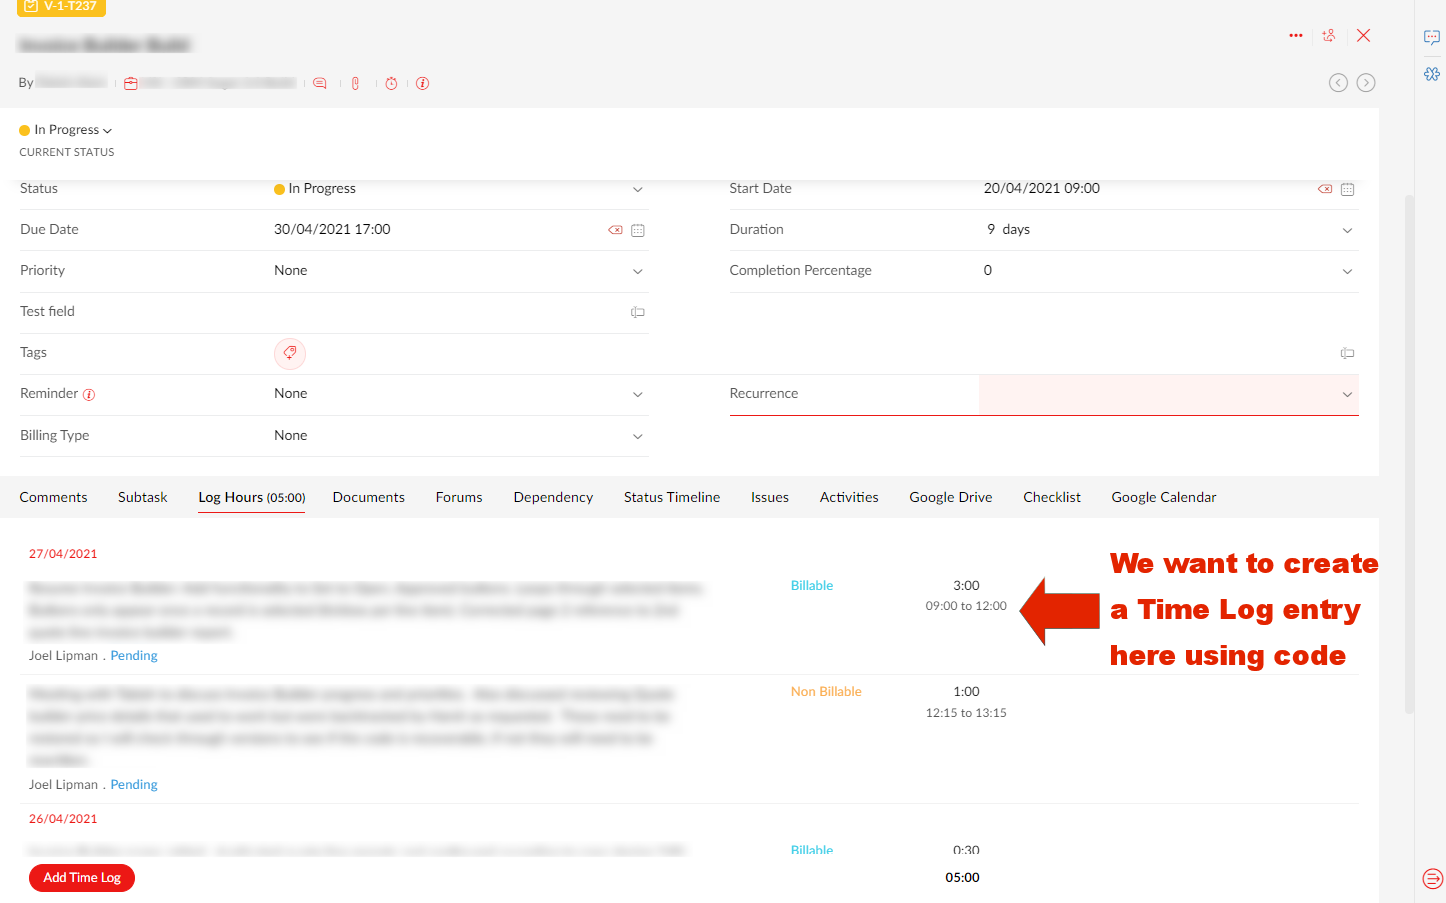Click the stopwatch timer icon in header
The height and width of the screenshot is (903, 1446).
click(391, 84)
